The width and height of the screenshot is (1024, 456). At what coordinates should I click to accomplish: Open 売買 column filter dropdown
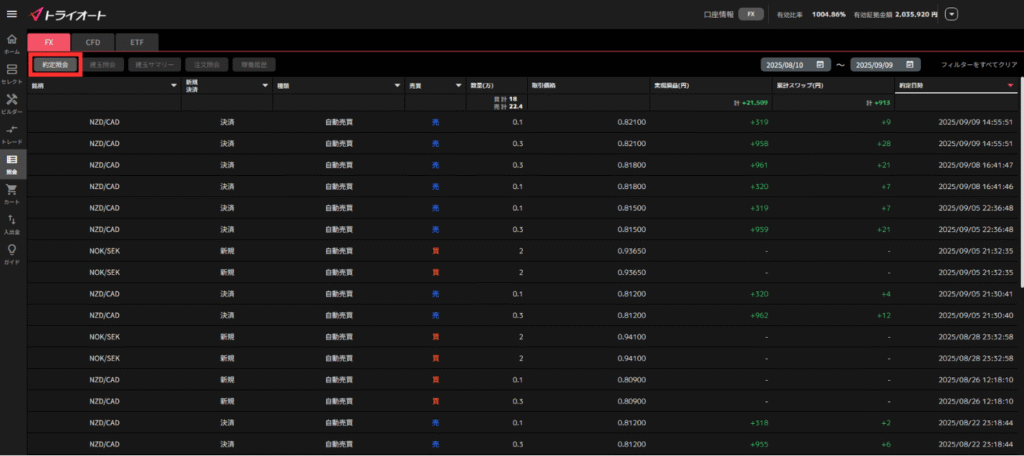pos(458,86)
